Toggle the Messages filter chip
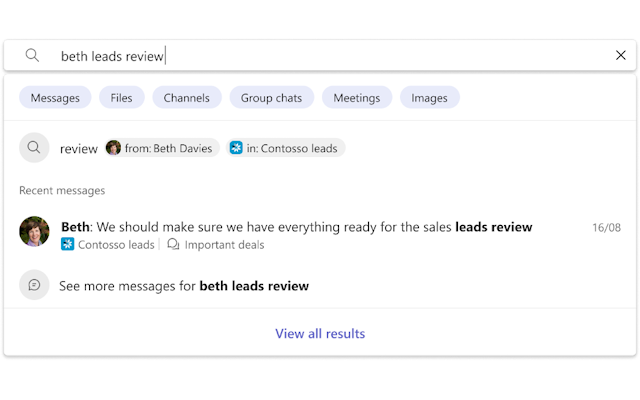 coord(55,97)
